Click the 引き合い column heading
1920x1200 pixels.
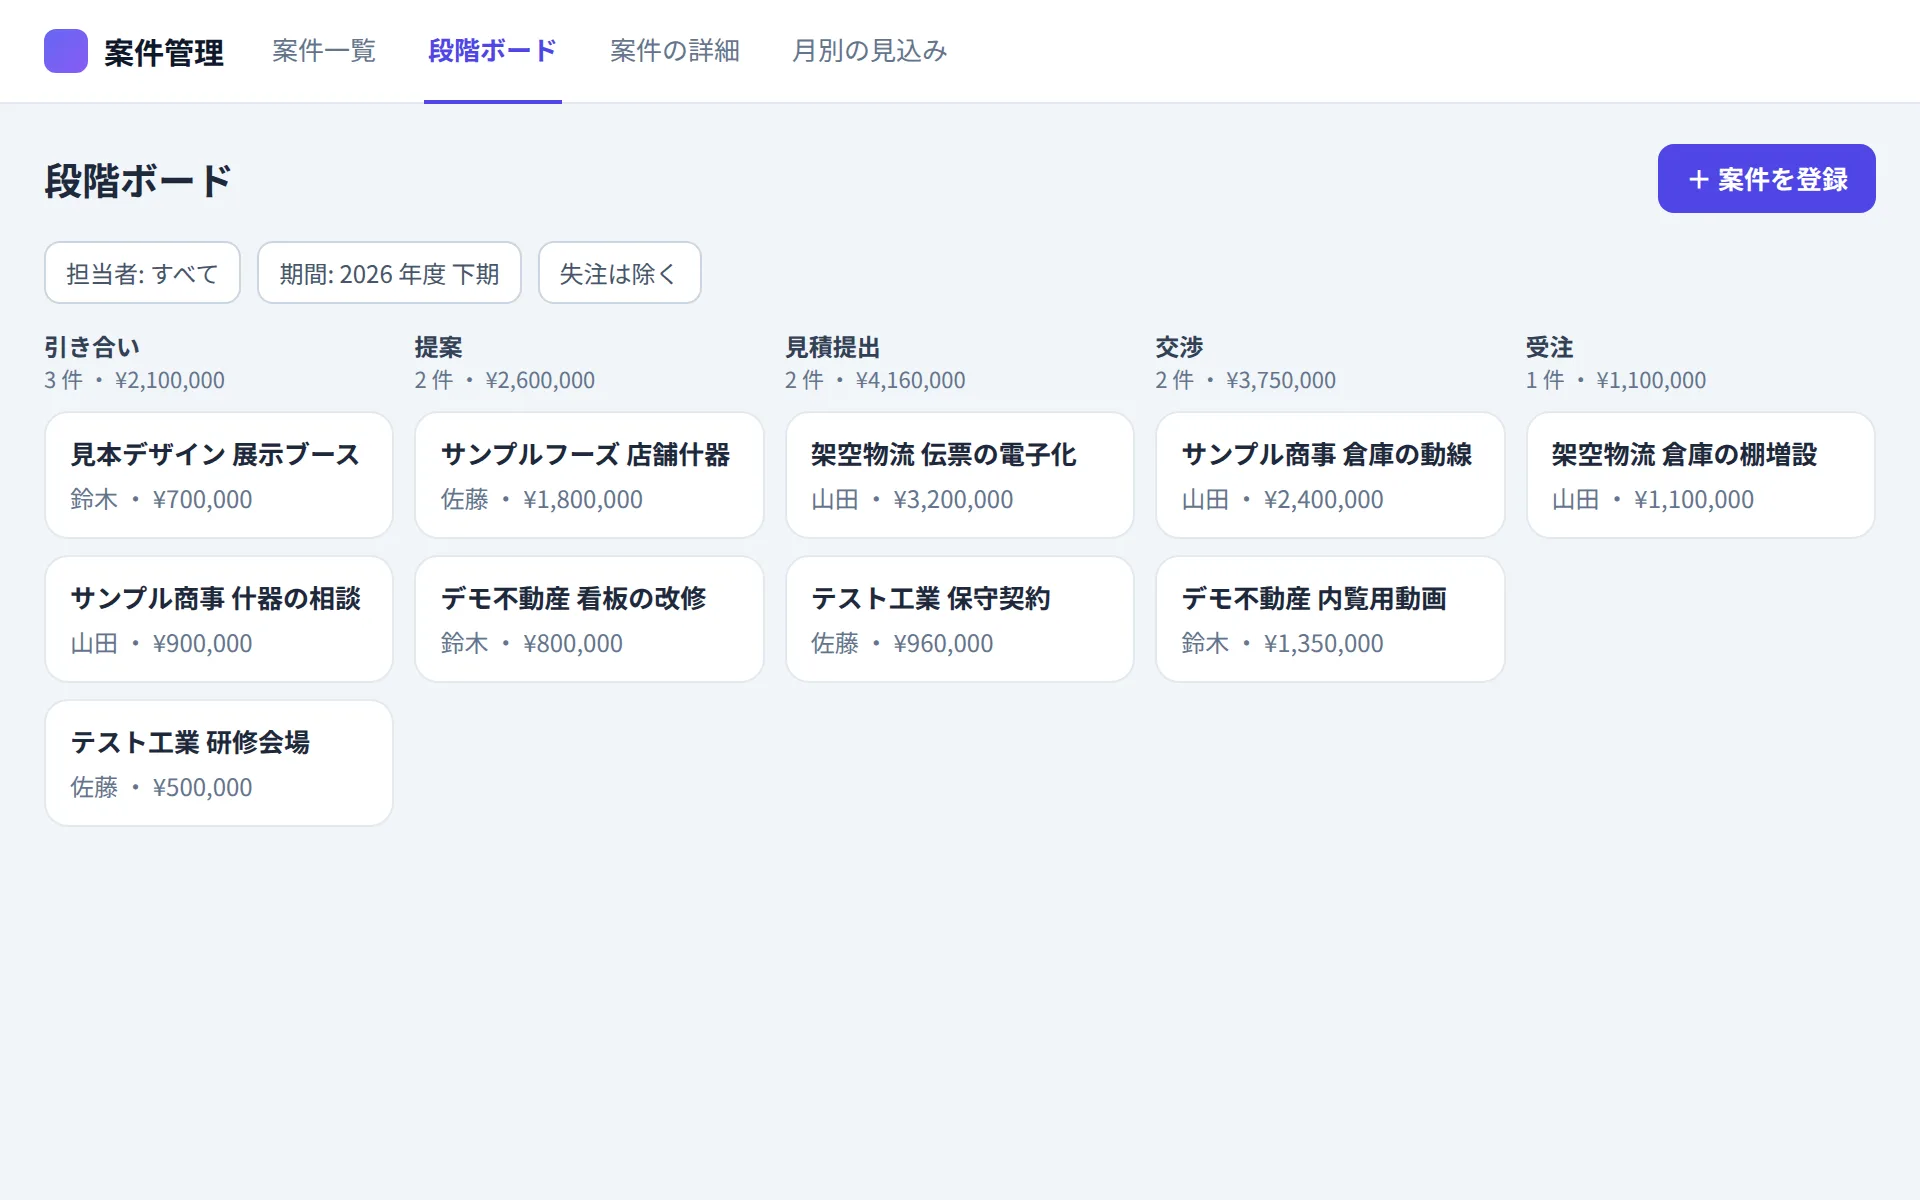[92, 347]
